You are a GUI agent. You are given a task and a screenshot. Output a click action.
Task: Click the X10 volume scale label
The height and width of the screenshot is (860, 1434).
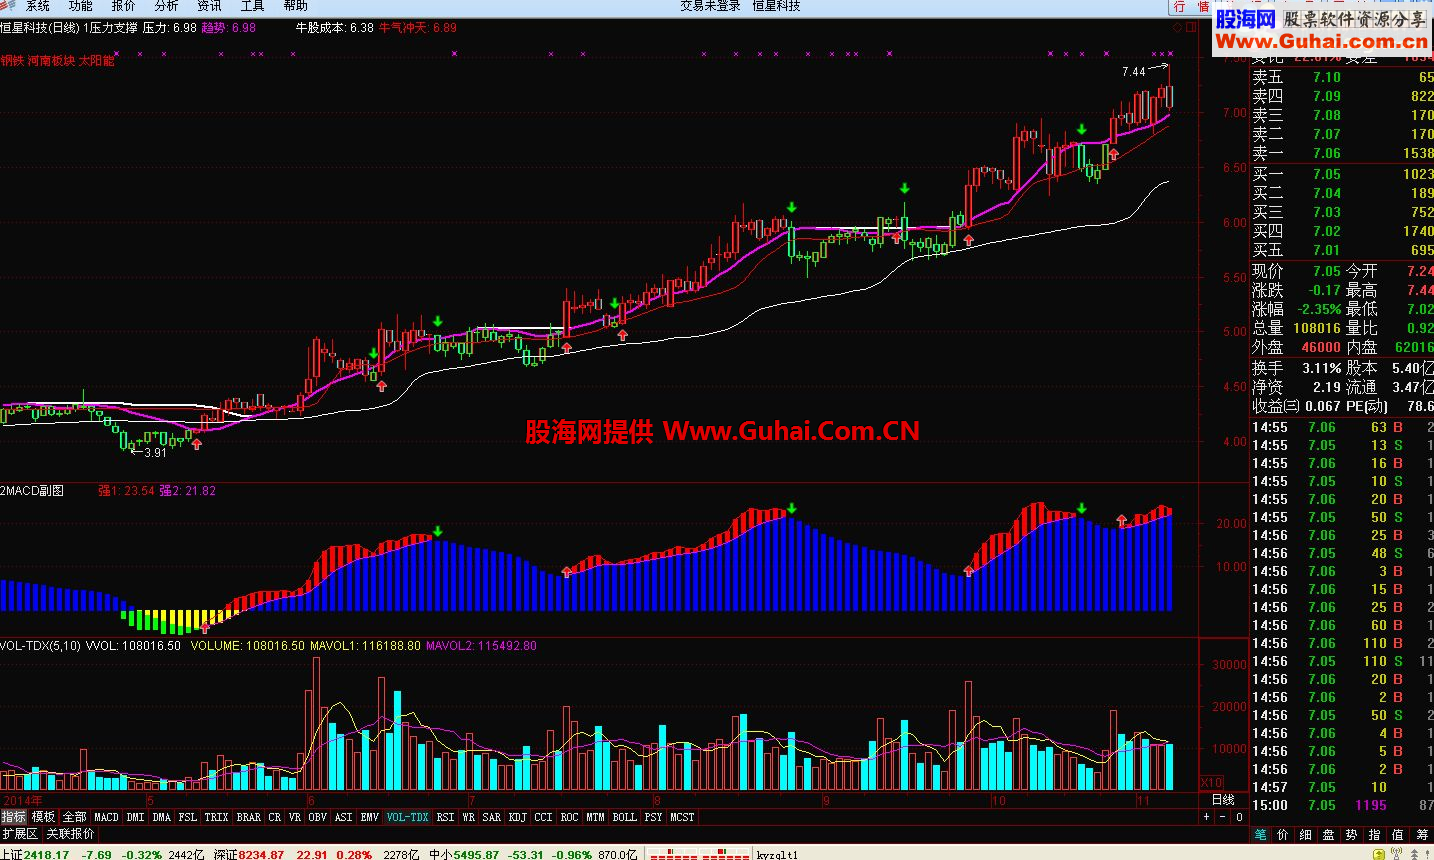coord(1211,782)
